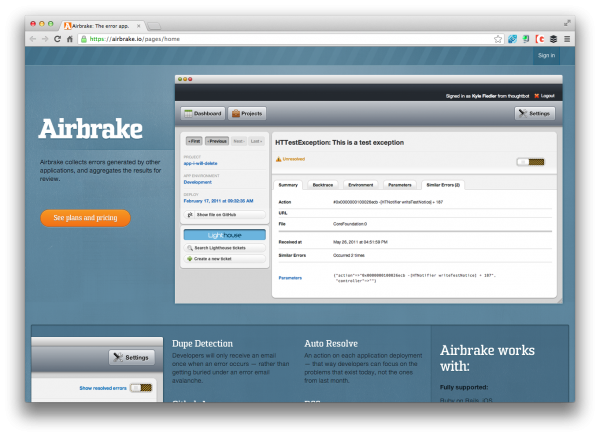Click the Development environment link
This screenshot has height=437, width=600.
tap(197, 182)
